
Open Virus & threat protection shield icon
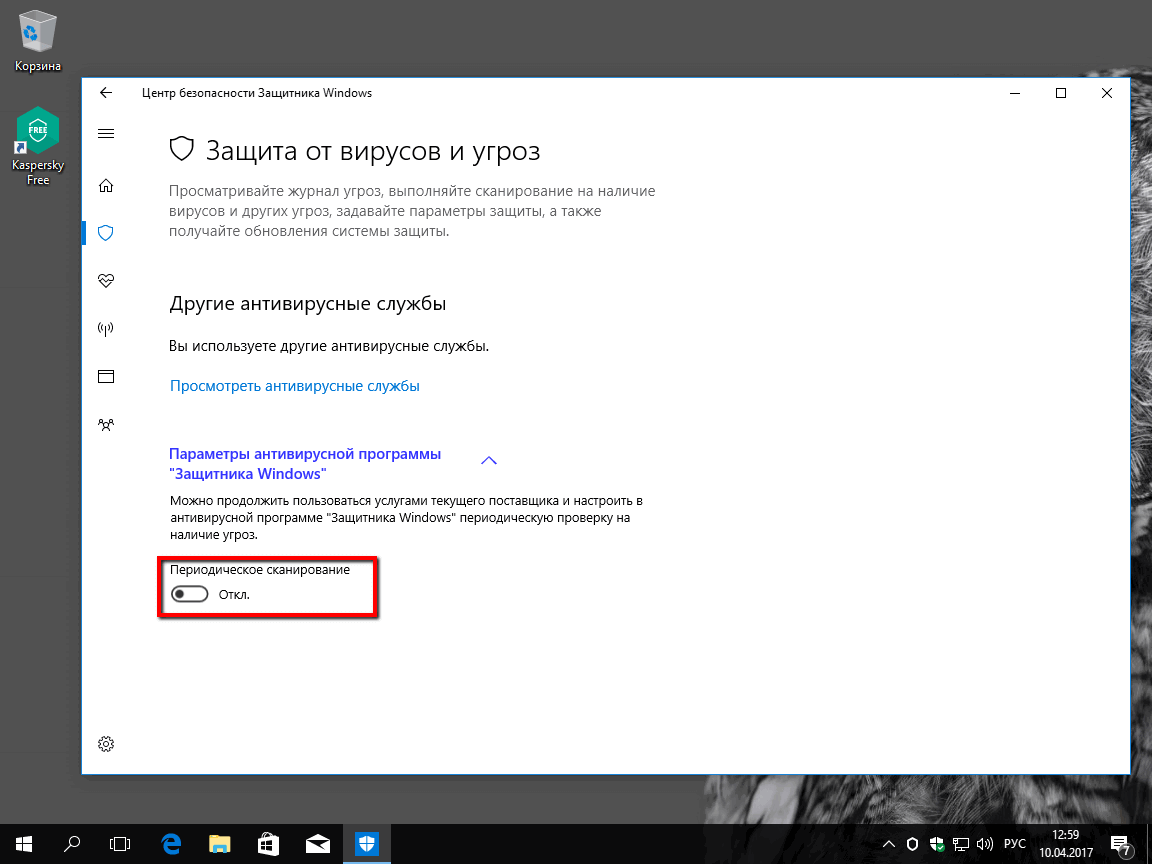tap(106, 232)
